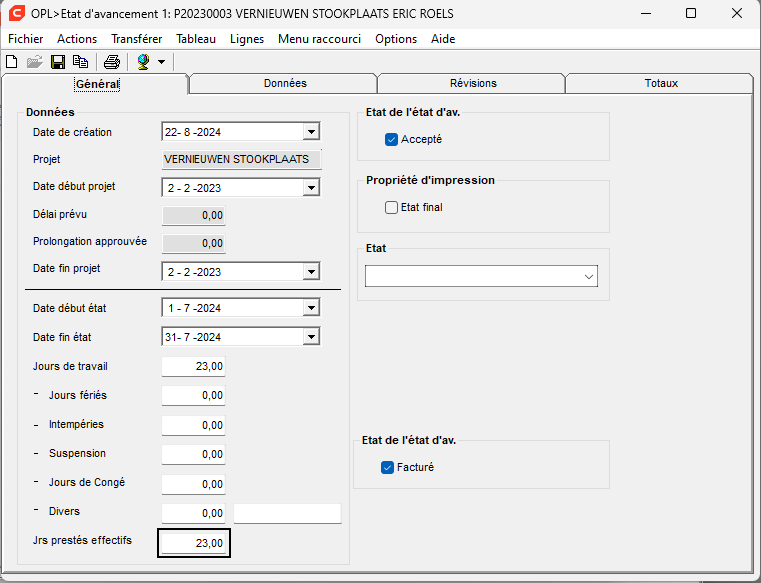Open the Date de création dropdown
The height and width of the screenshot is (583, 761).
click(311, 132)
